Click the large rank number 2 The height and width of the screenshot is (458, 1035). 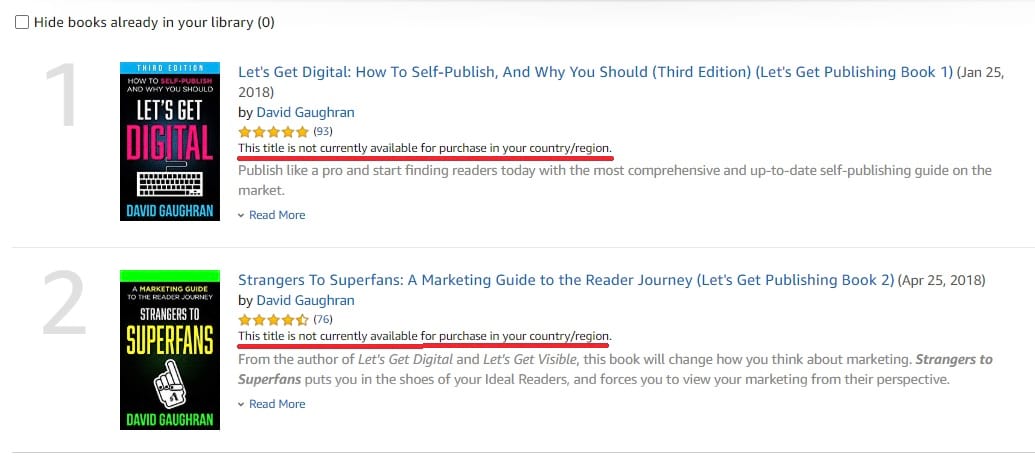pos(64,304)
